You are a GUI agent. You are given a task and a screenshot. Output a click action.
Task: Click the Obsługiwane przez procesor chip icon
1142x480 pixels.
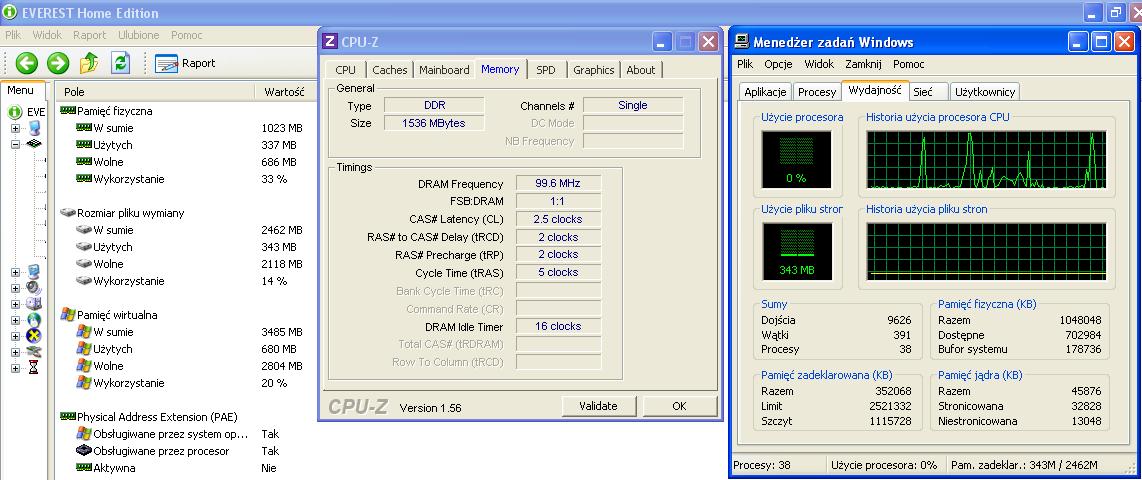coord(84,451)
